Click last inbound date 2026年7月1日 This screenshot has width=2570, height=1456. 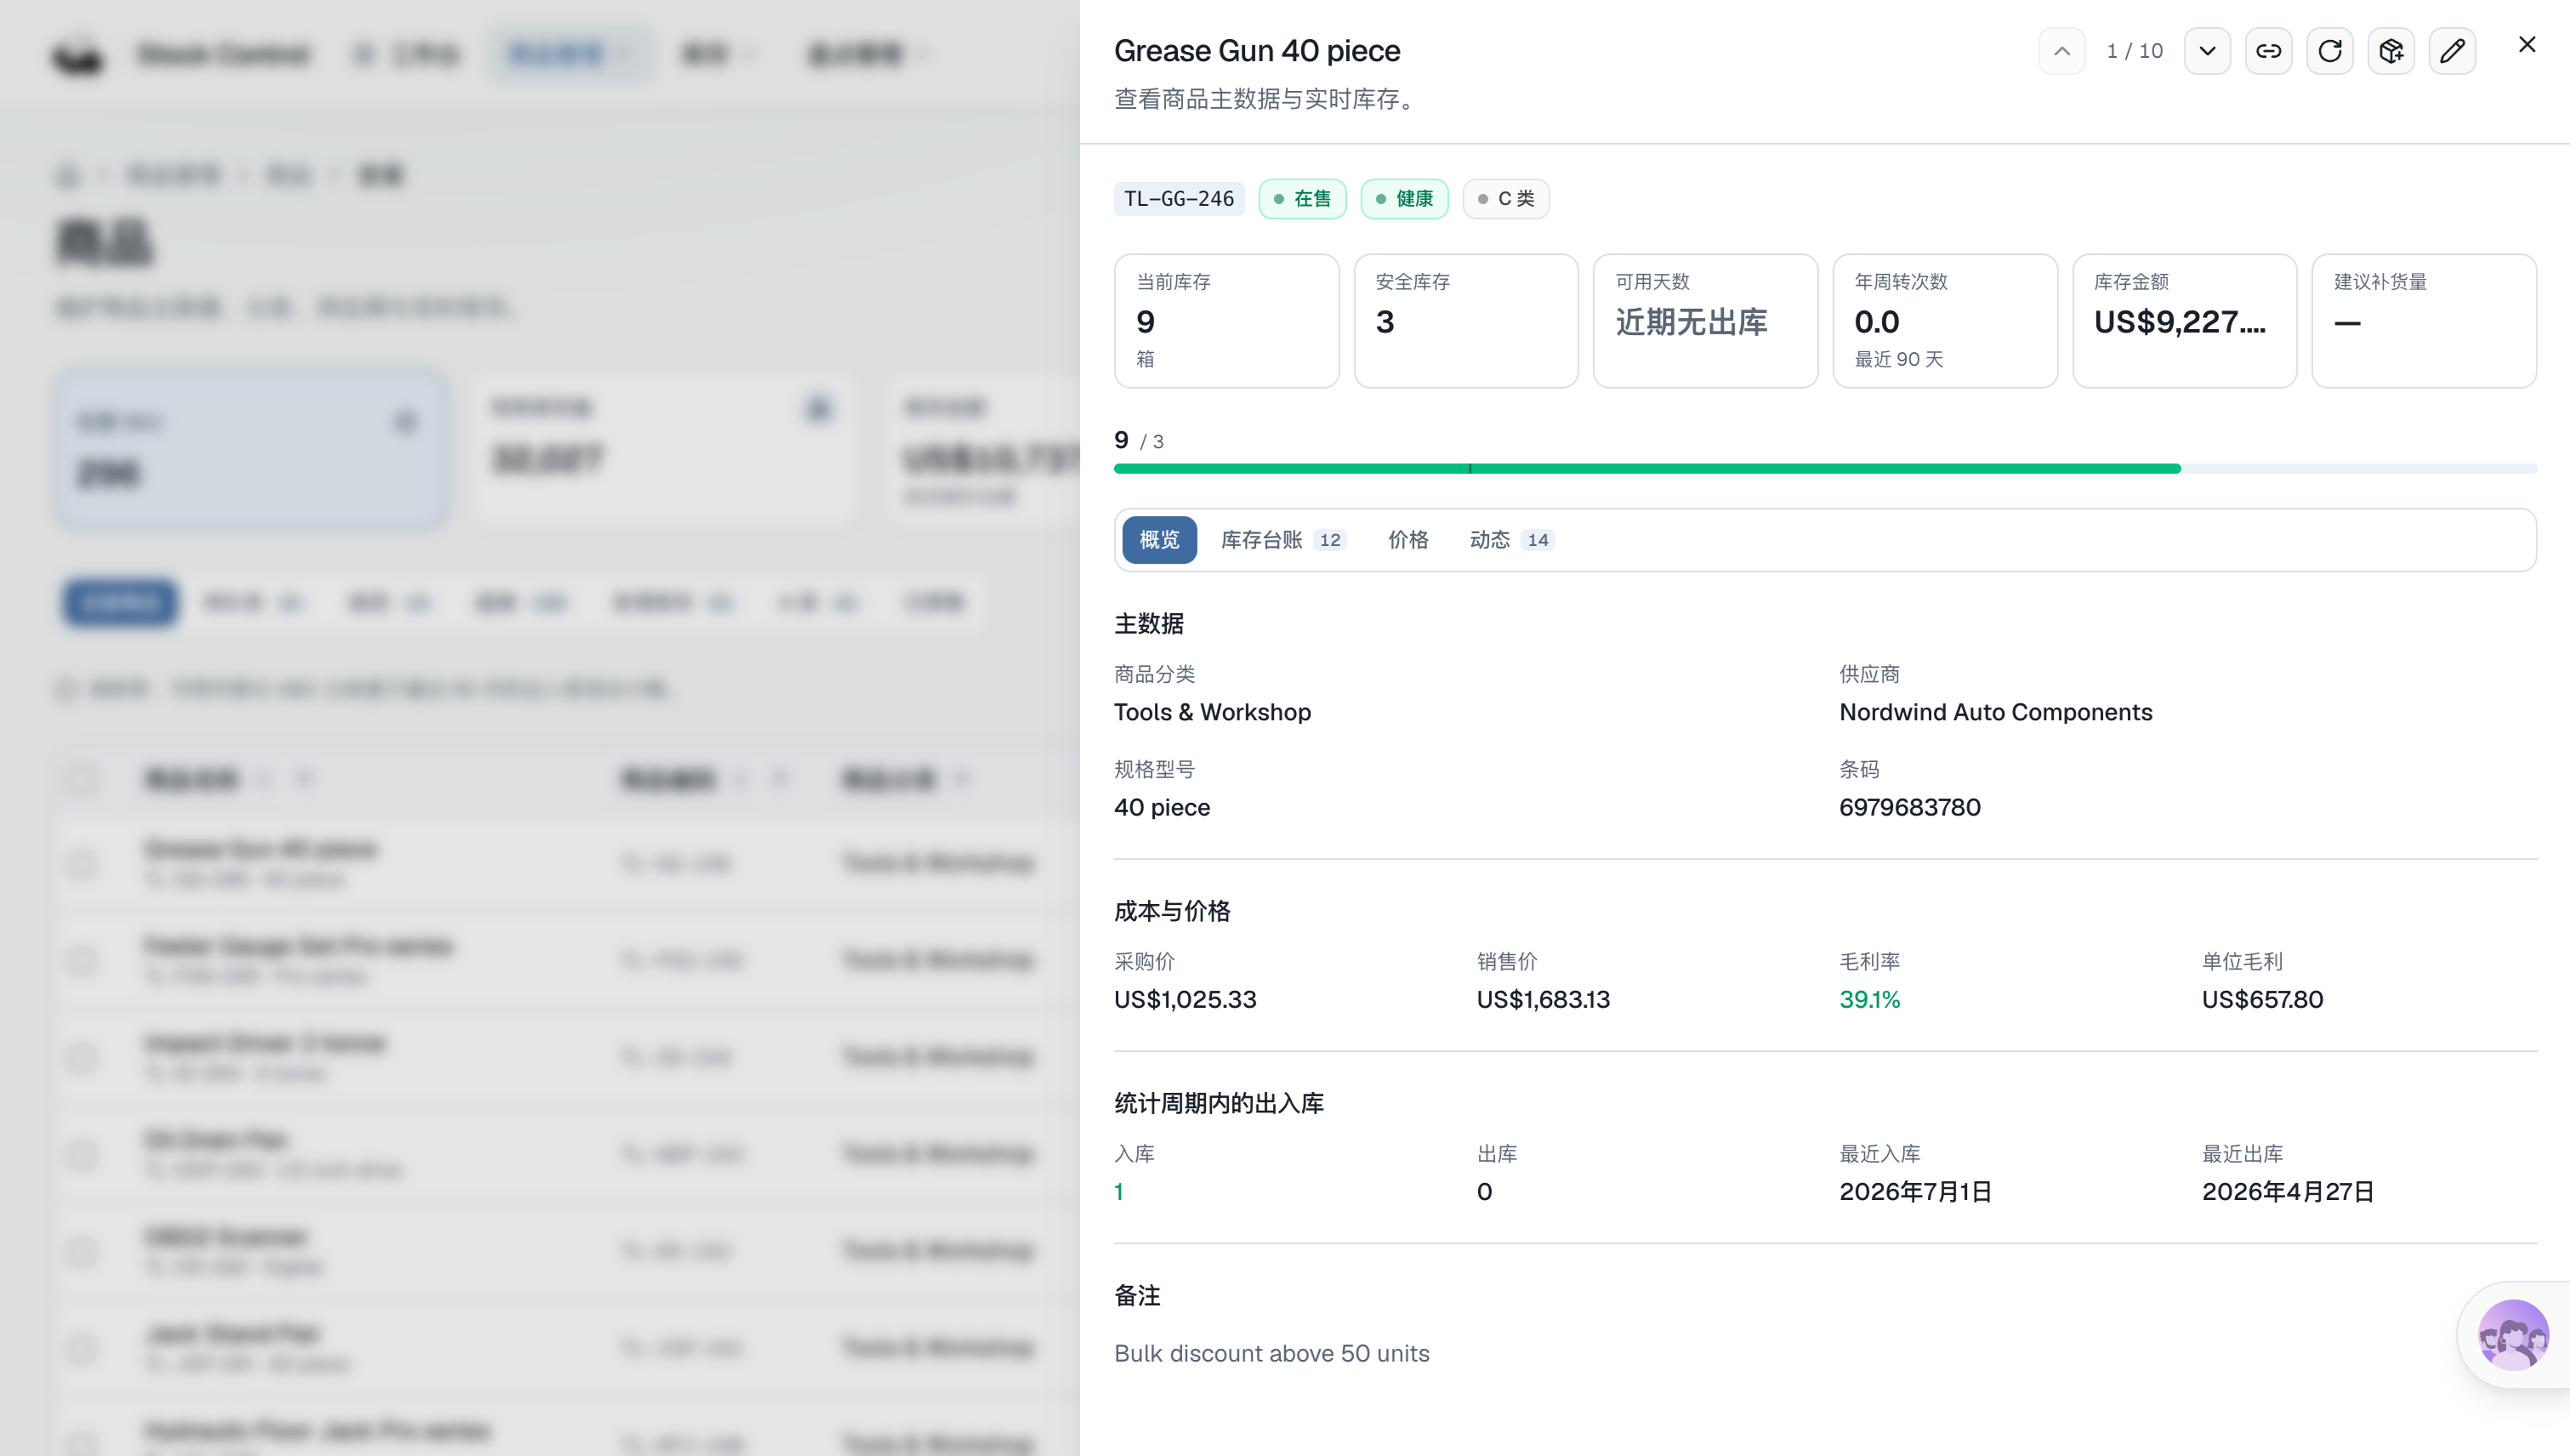1915,1191
